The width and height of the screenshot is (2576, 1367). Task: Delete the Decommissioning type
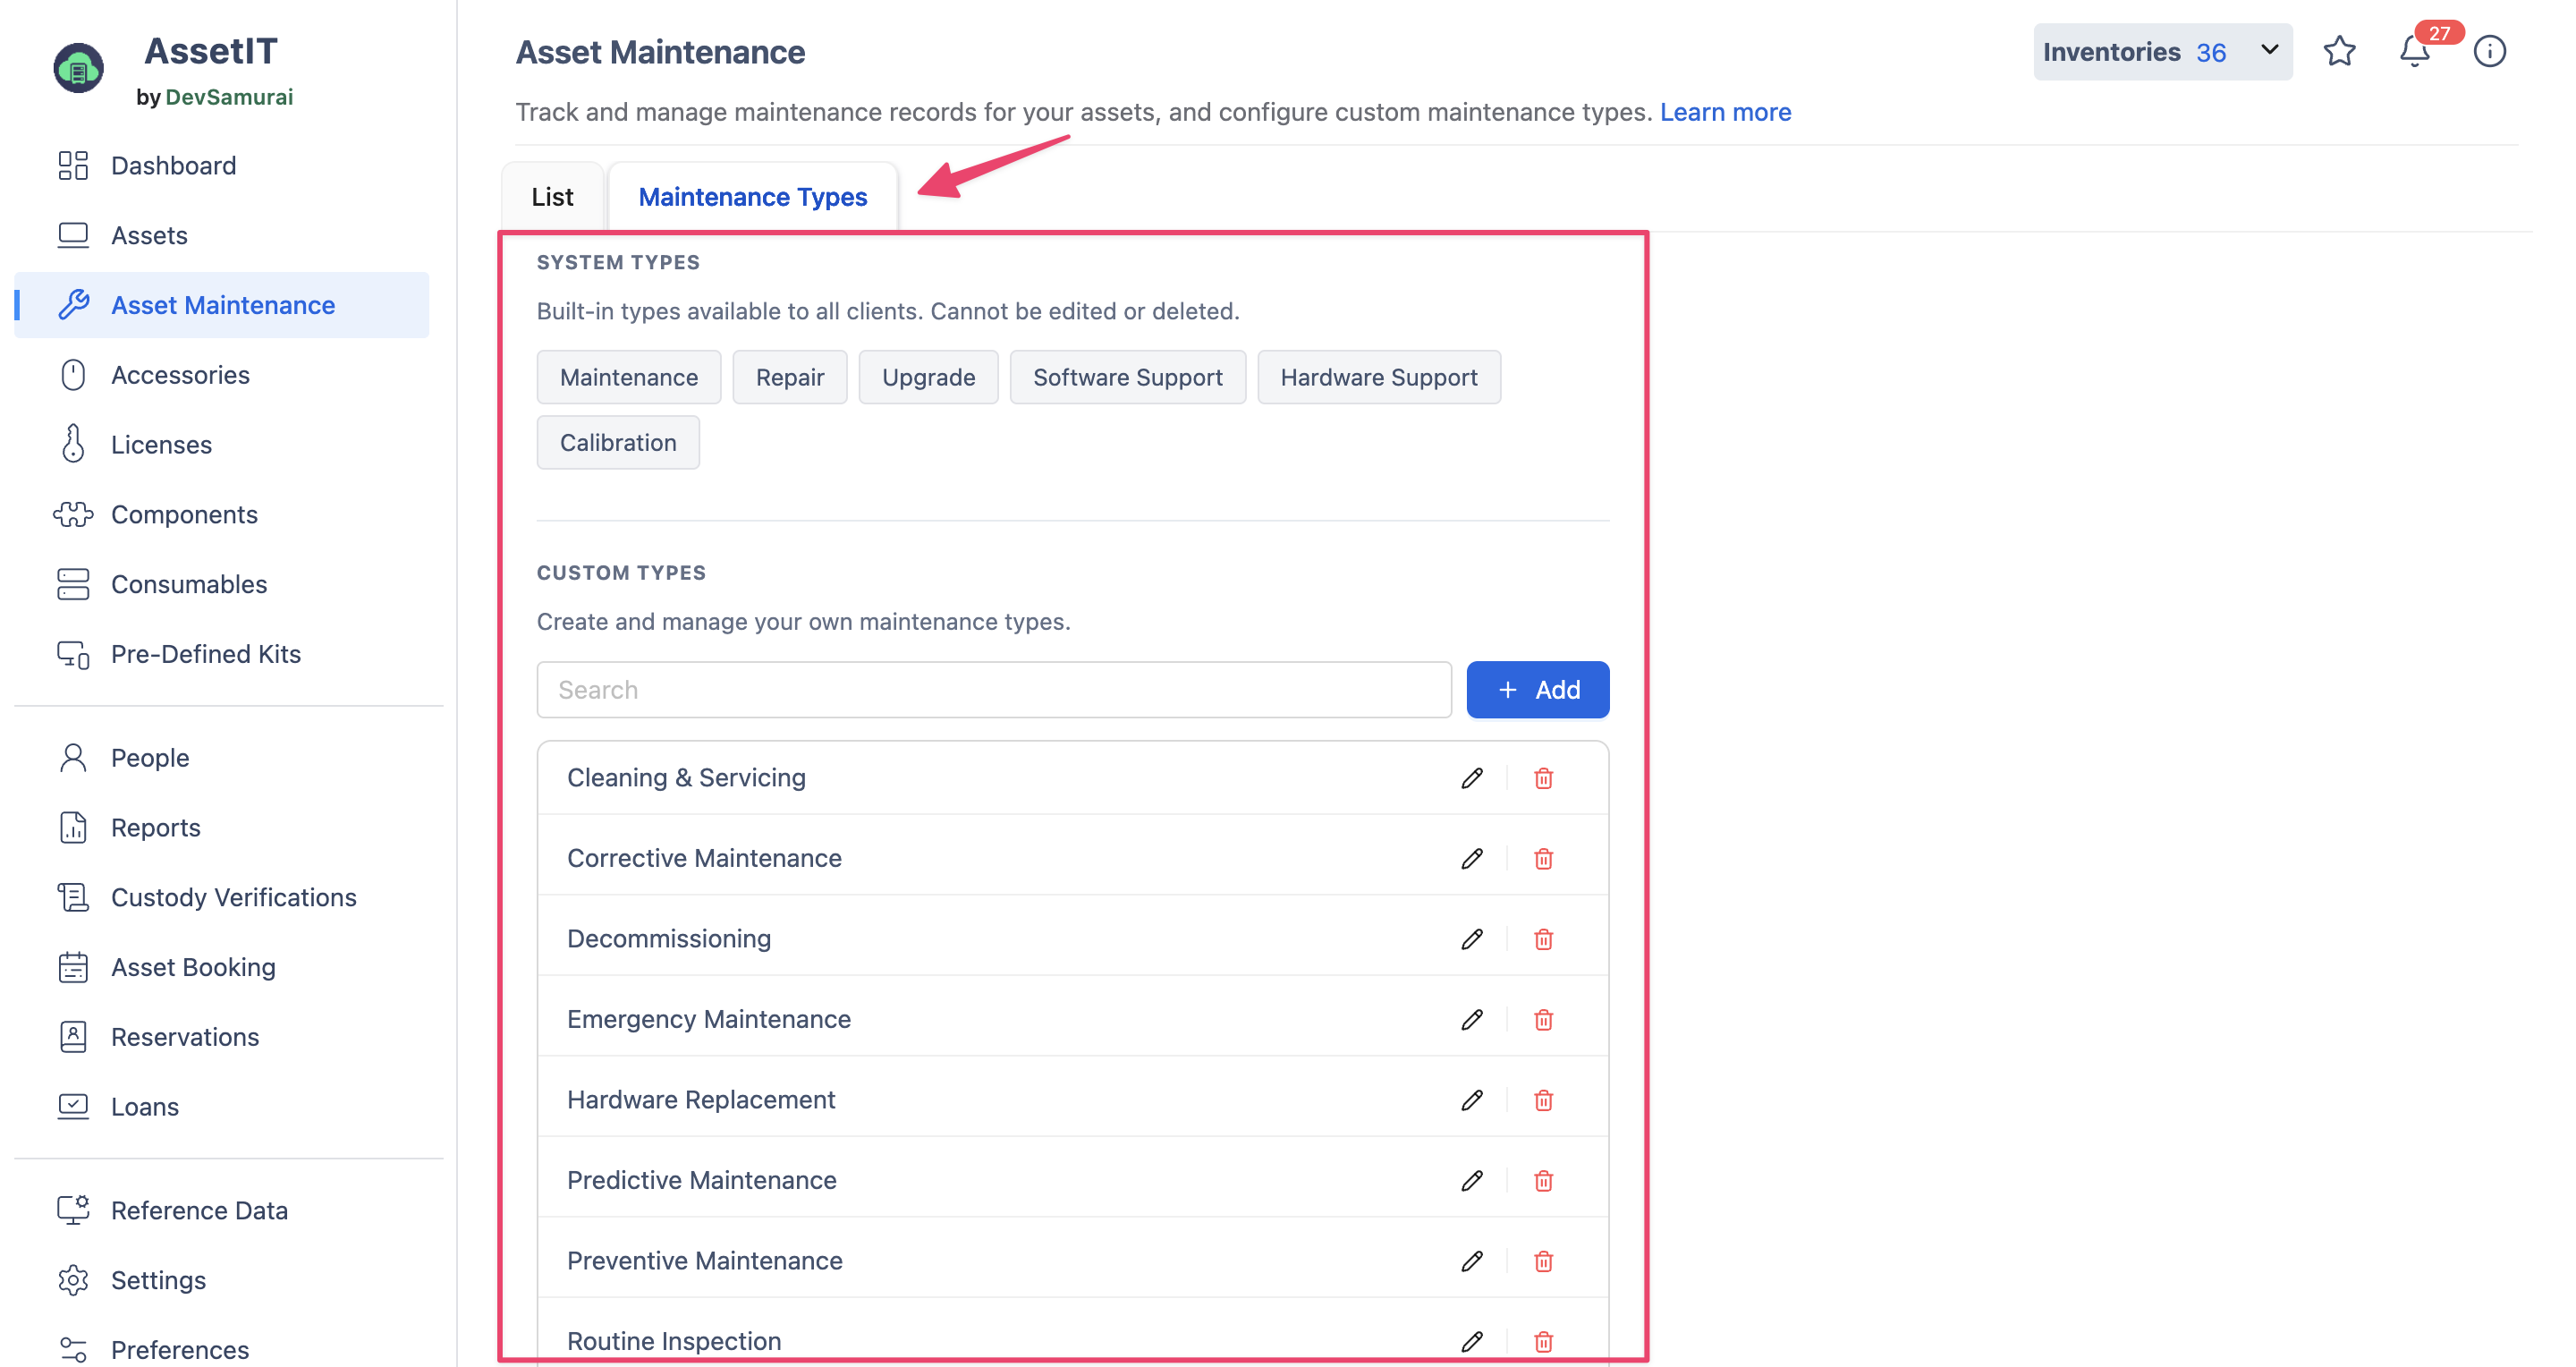click(1543, 939)
